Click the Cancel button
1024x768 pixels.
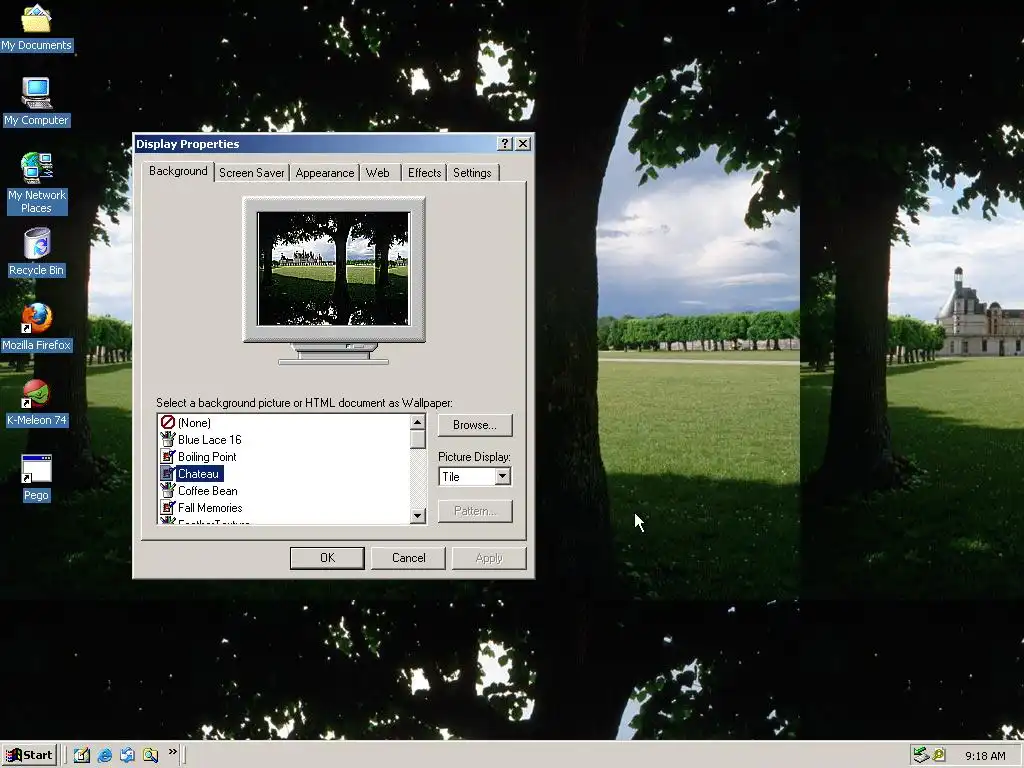pos(408,558)
